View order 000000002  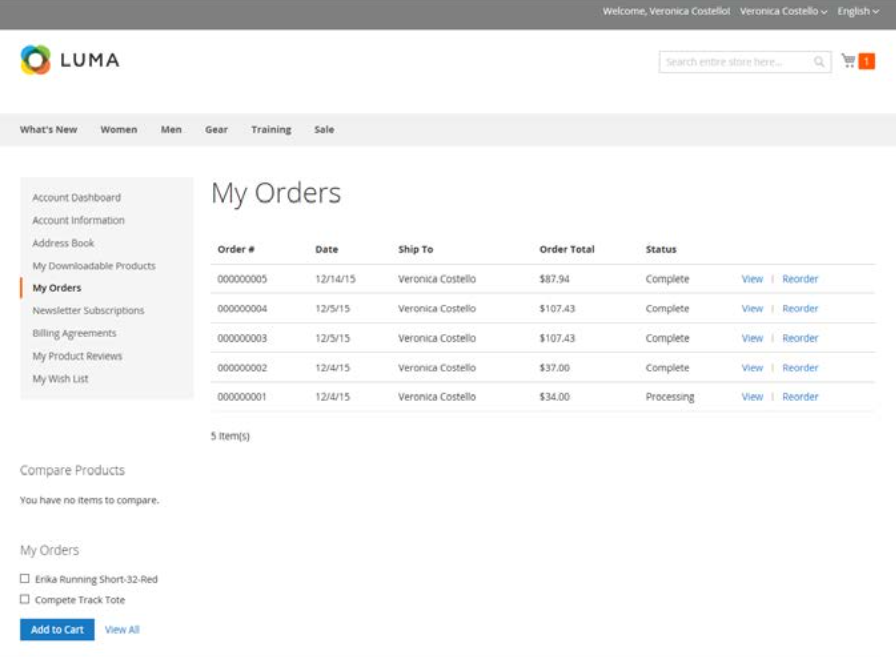click(752, 368)
